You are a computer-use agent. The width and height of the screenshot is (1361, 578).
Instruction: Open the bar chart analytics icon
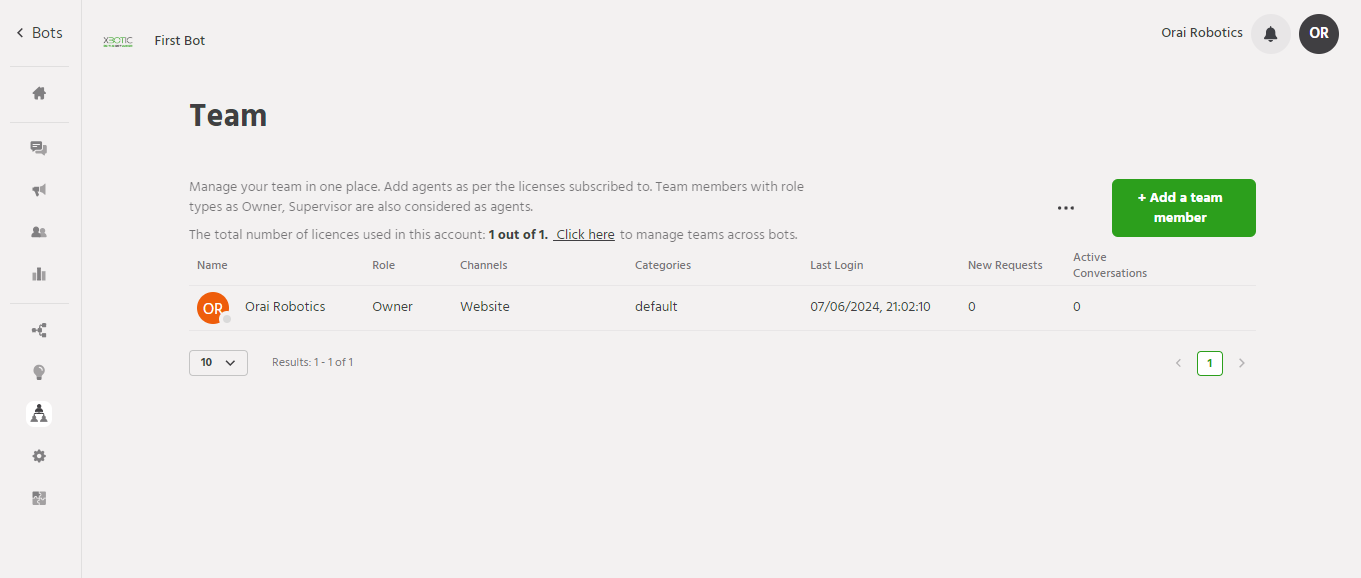coord(39,274)
